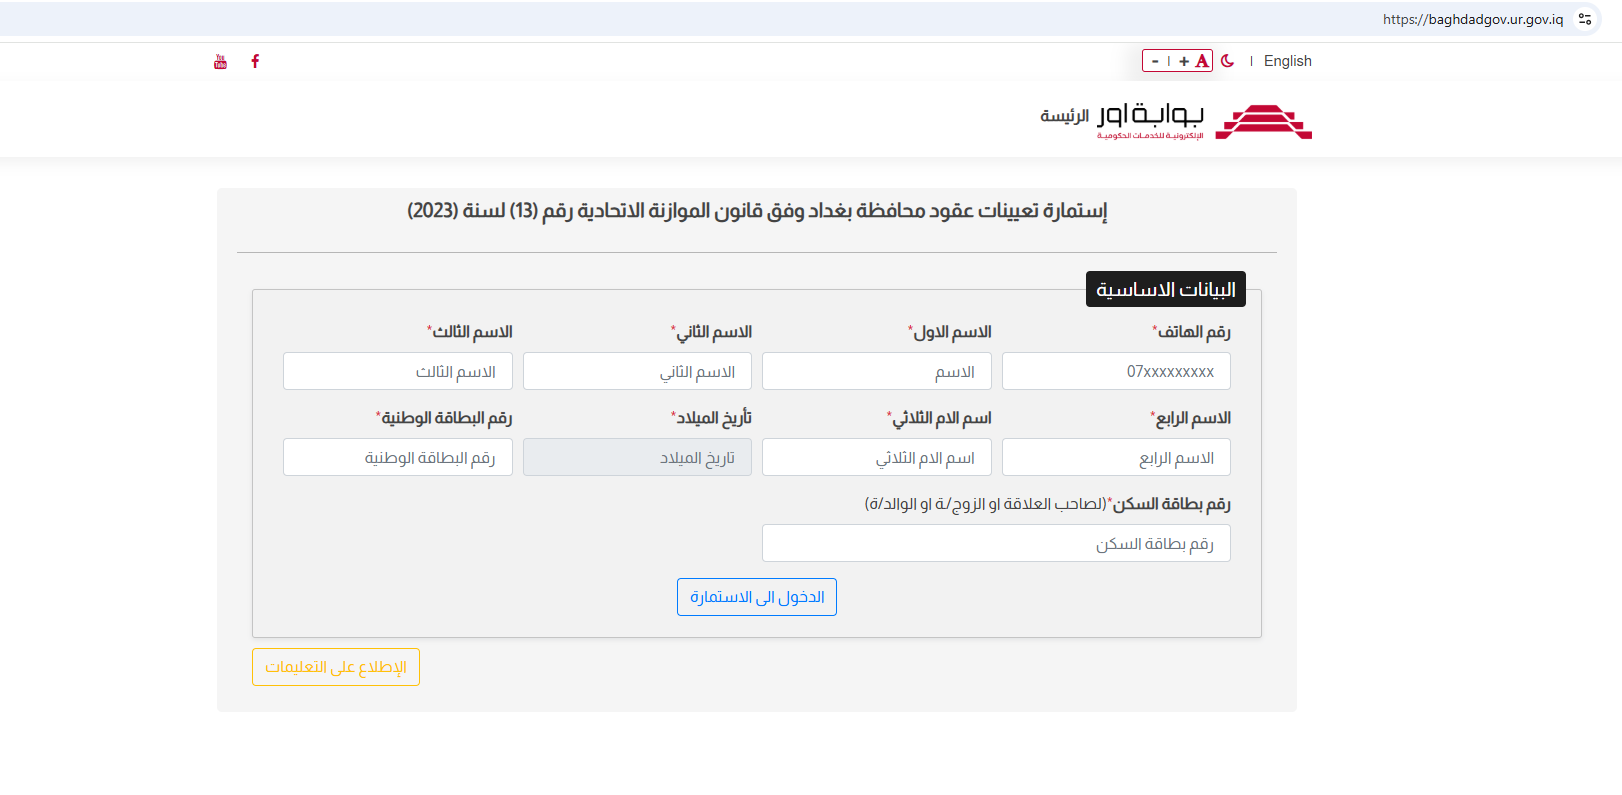Open the تاريخ الميلاد birth date picker
This screenshot has height=795, width=1622.
[x=637, y=457]
